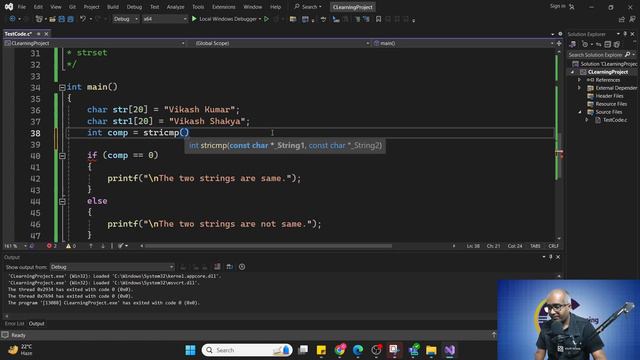Click the Visual Studio logo icon

coord(9,7)
